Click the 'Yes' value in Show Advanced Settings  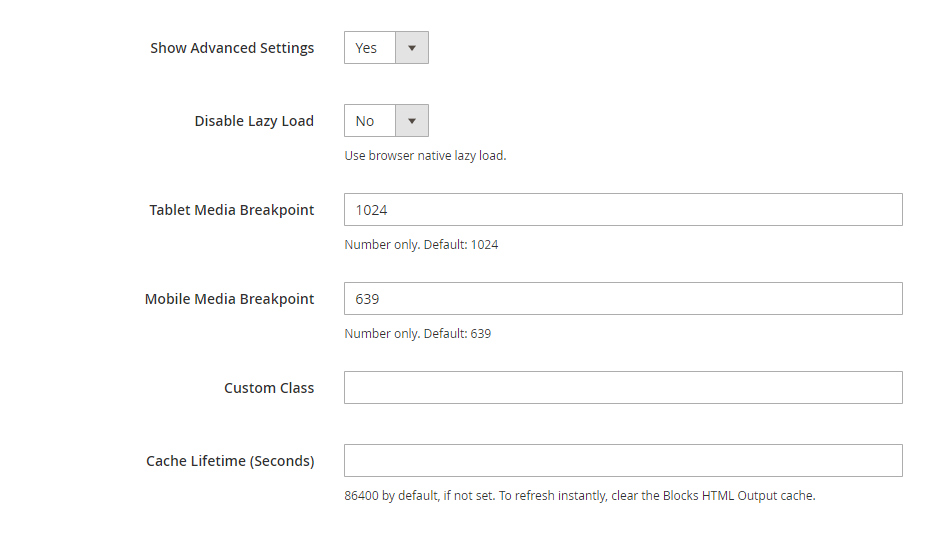[x=366, y=48]
